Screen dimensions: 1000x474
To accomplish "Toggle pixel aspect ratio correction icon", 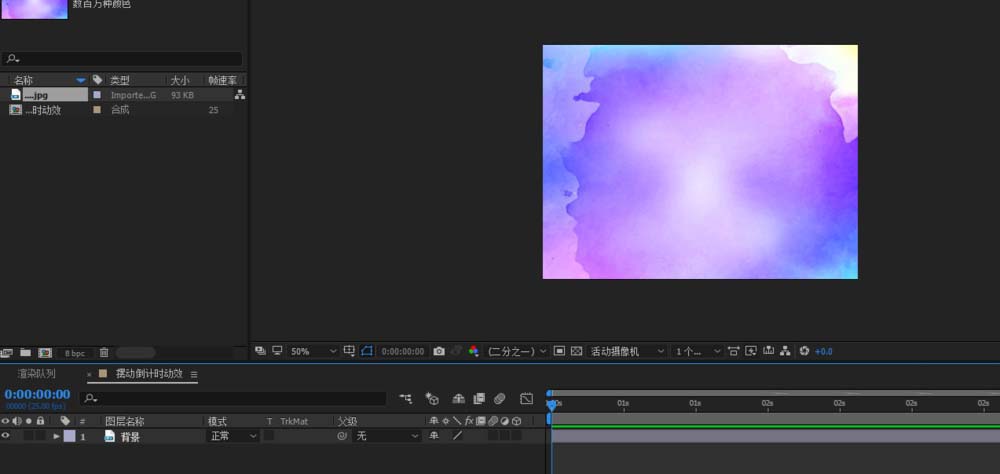I will coord(733,351).
